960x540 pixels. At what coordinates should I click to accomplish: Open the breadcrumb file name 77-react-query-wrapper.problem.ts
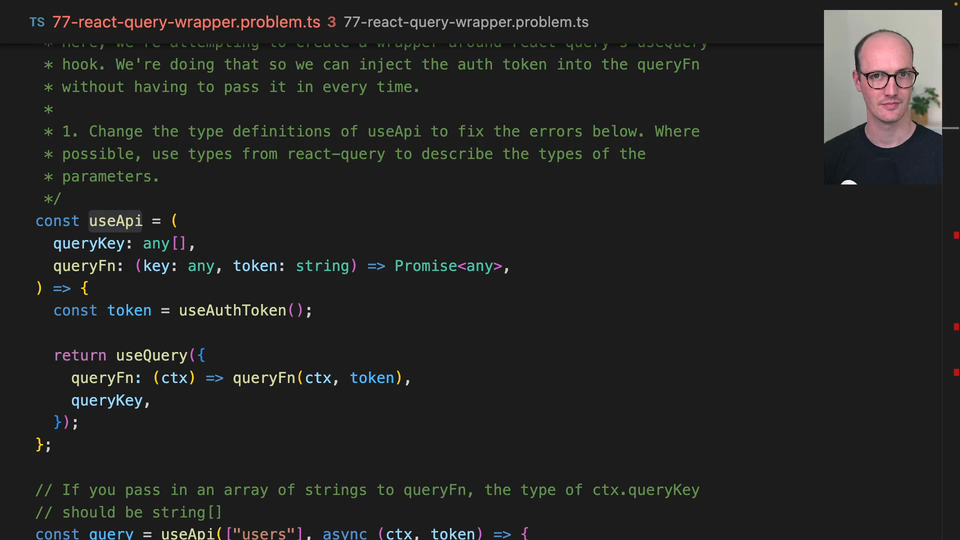[466, 22]
